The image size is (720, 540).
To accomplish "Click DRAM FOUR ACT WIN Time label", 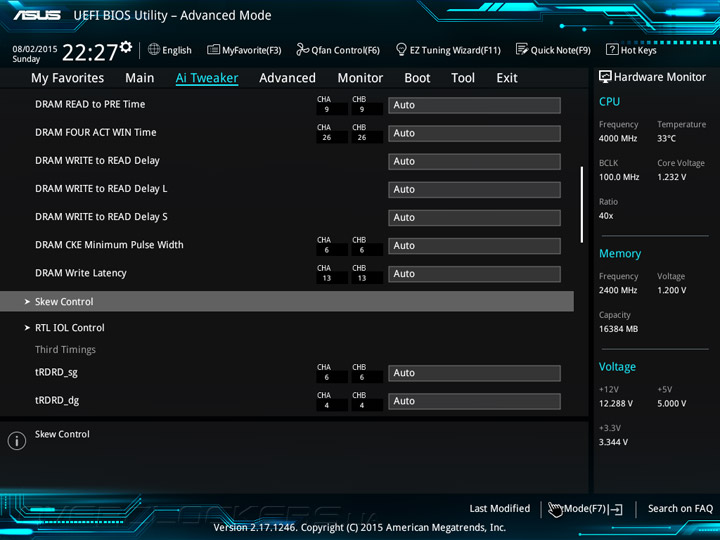I will point(96,132).
